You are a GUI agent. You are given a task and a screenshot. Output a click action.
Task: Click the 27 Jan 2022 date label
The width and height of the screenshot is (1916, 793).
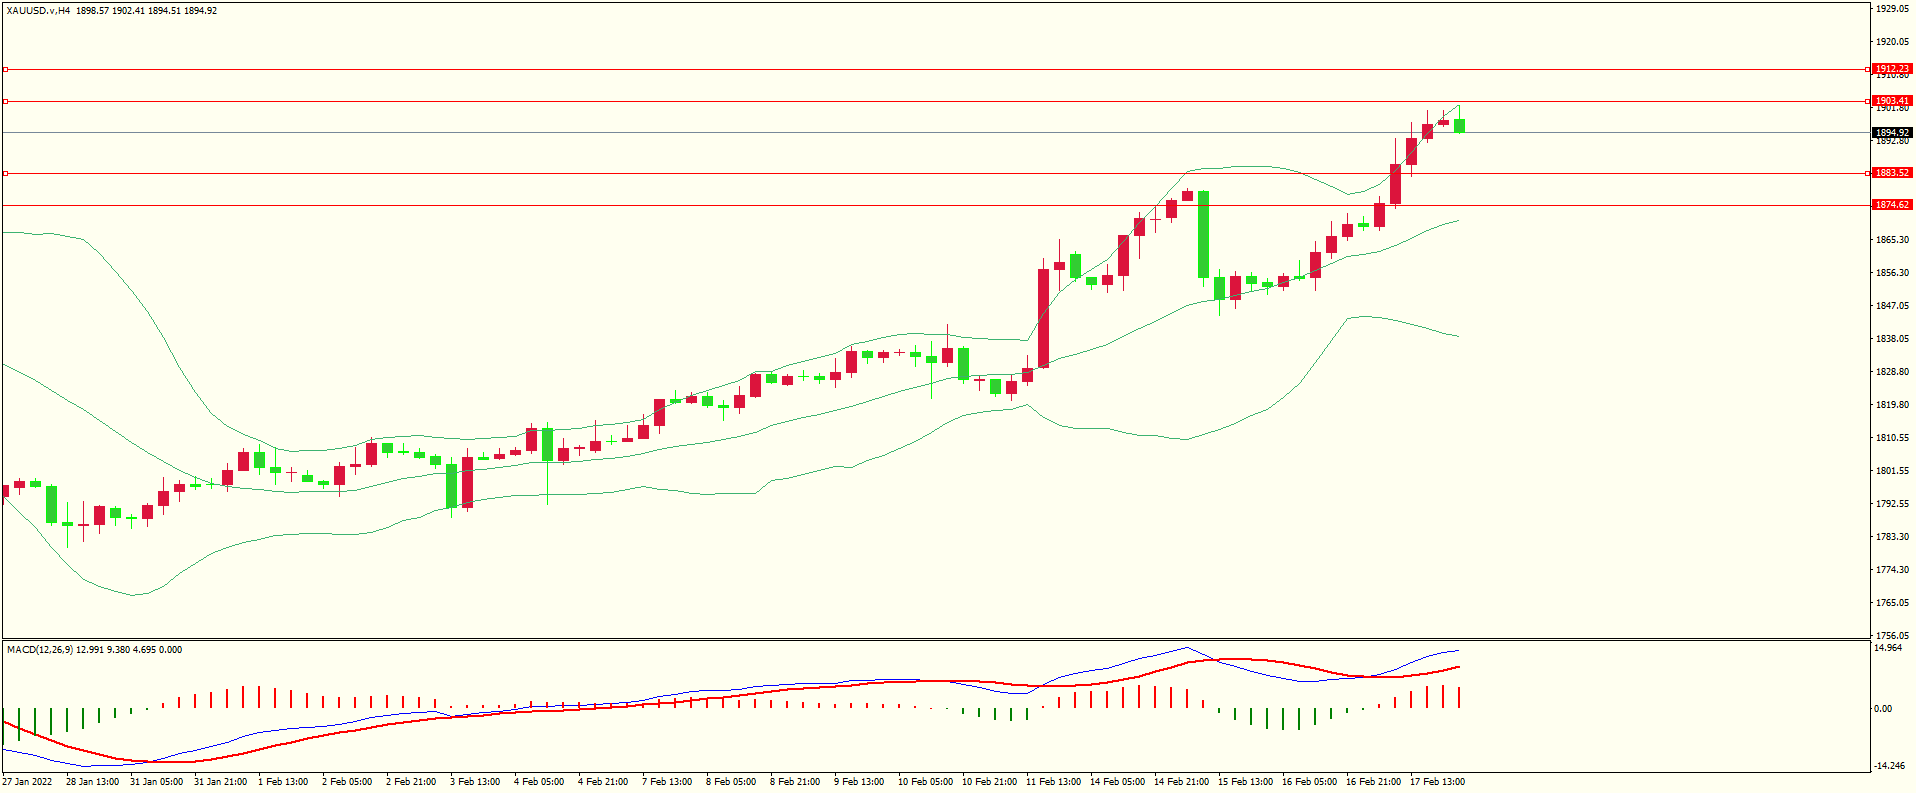pyautogui.click(x=28, y=782)
